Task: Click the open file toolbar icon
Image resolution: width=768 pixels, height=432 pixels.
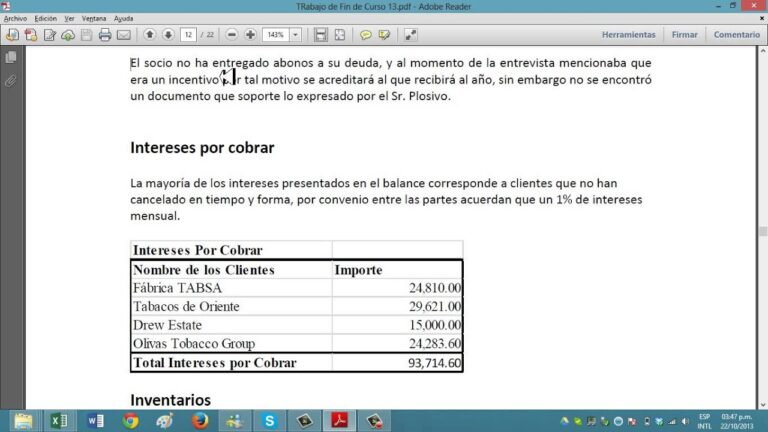Action: pyautogui.click(x=12, y=35)
